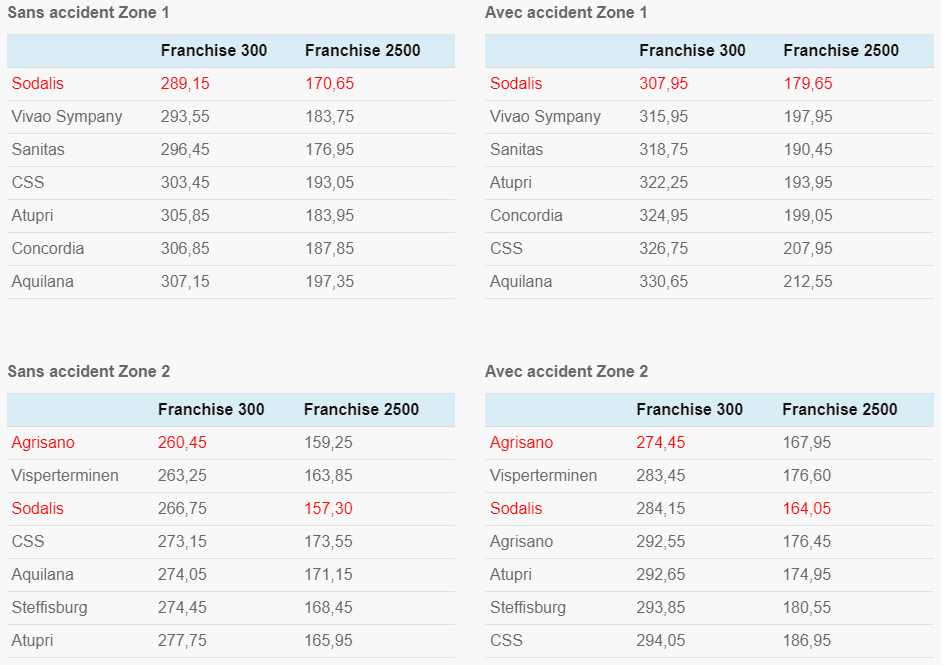This screenshot has width=941, height=665.
Task: Click Vivao Sympany in Sans accident Zone 1
Action: click(67, 116)
